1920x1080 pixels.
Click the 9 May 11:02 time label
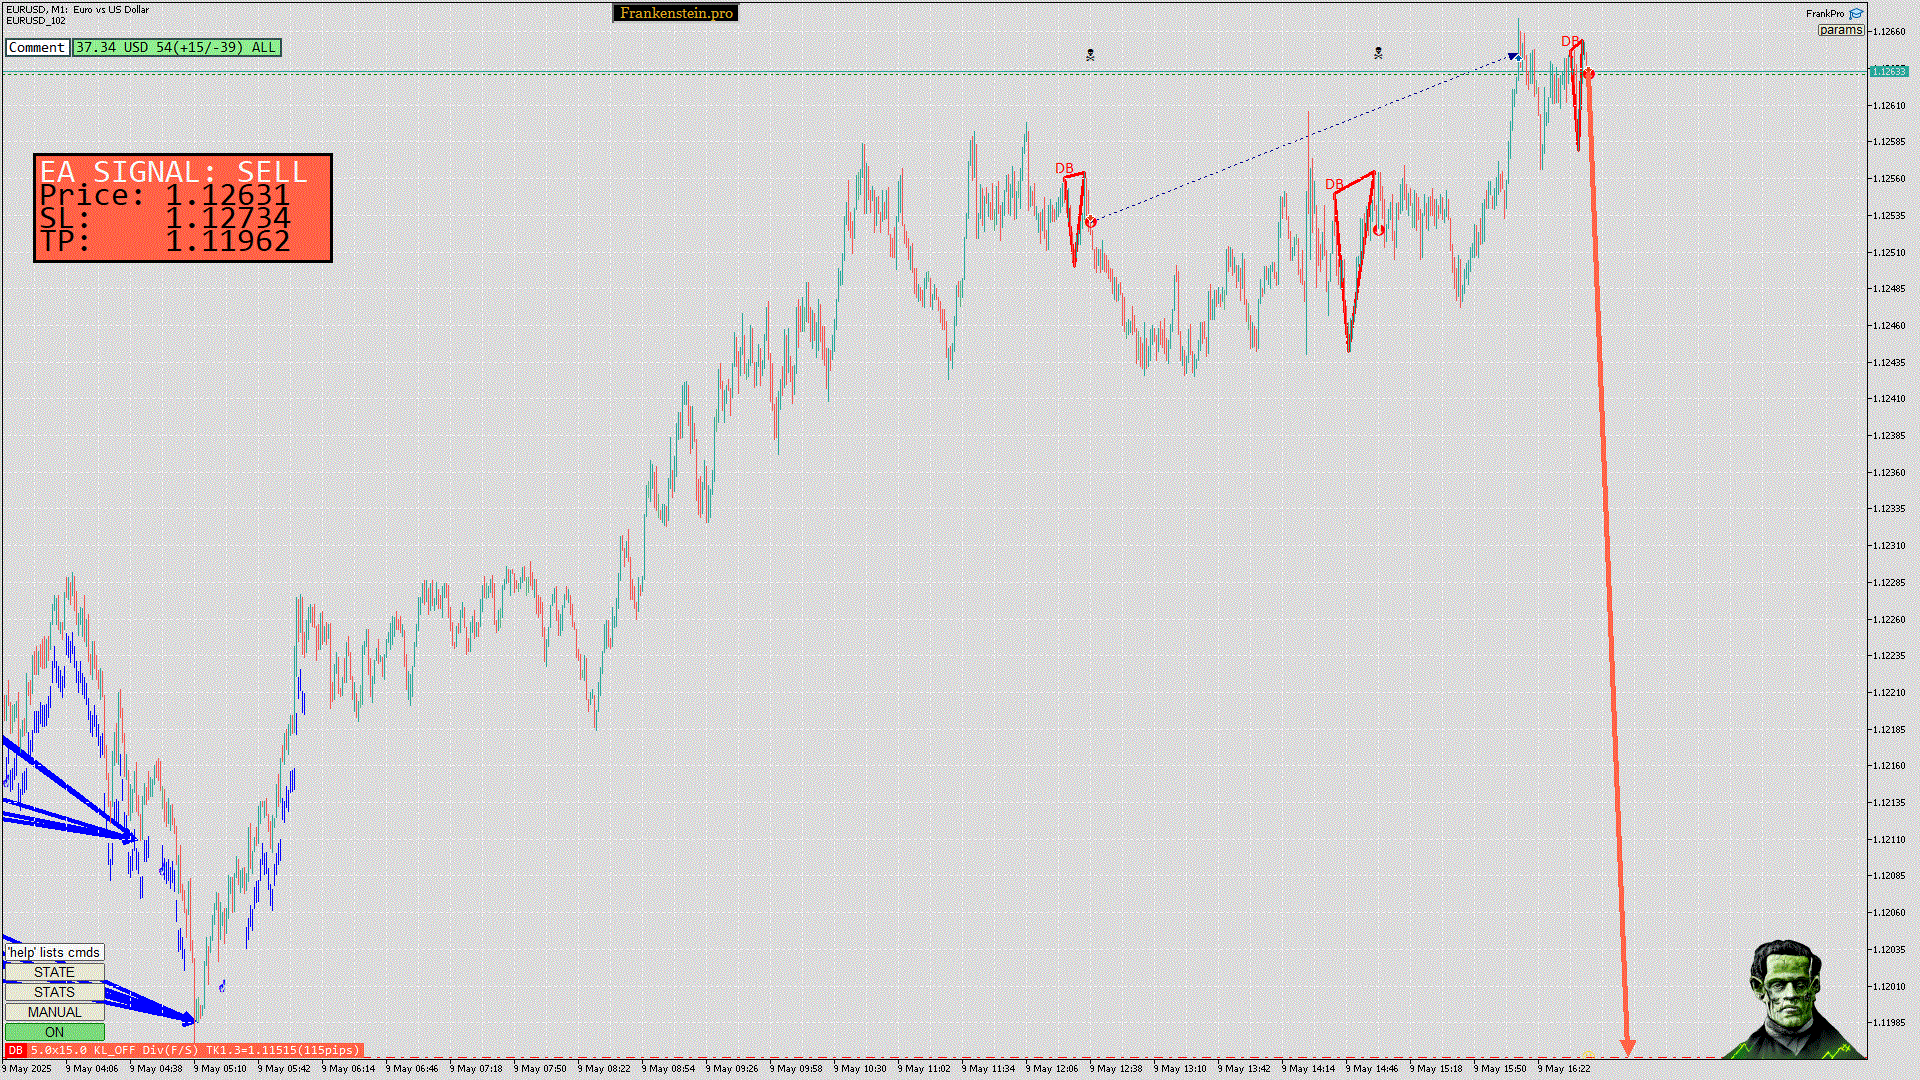pyautogui.click(x=923, y=1068)
